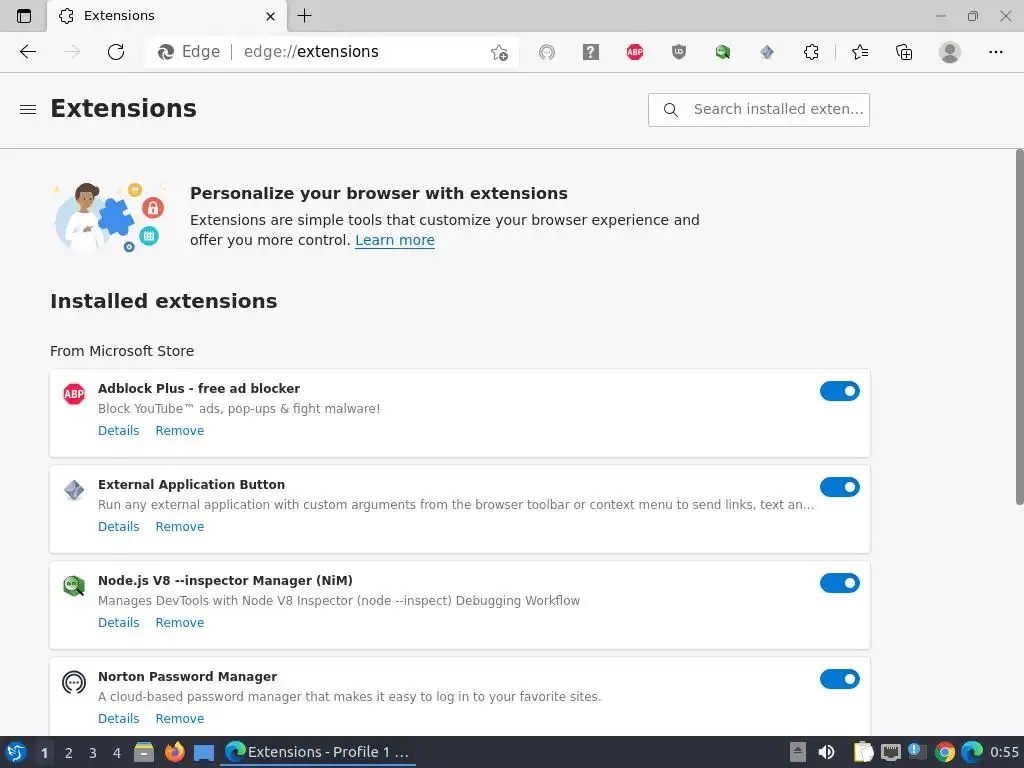Image resolution: width=1024 pixels, height=768 pixels.
Task: Open Details for Adblock Plus
Action: point(118,430)
